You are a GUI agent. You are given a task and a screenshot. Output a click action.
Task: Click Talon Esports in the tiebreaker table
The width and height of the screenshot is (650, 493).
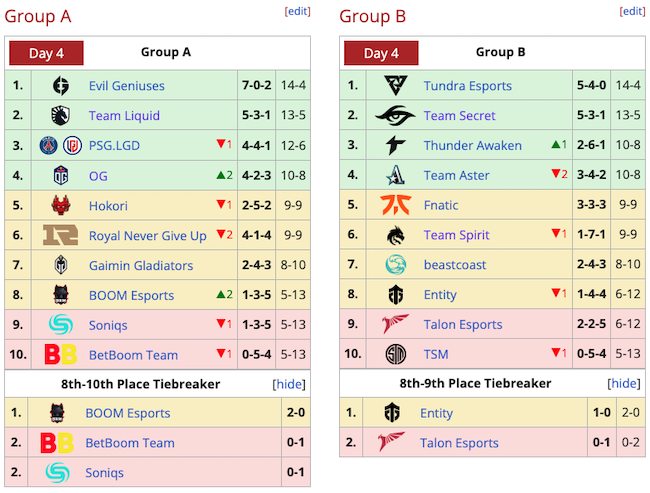pyautogui.click(x=462, y=443)
